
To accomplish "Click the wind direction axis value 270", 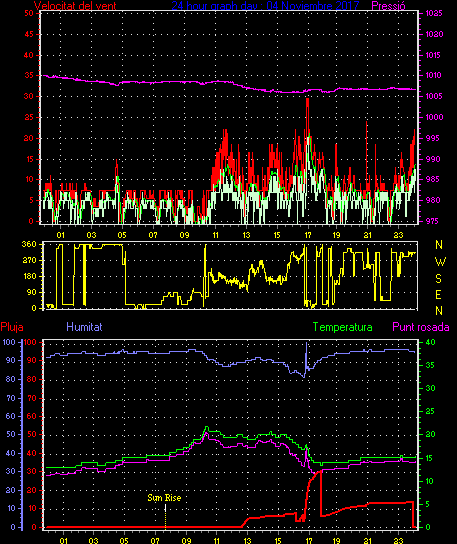I will click(29, 260).
